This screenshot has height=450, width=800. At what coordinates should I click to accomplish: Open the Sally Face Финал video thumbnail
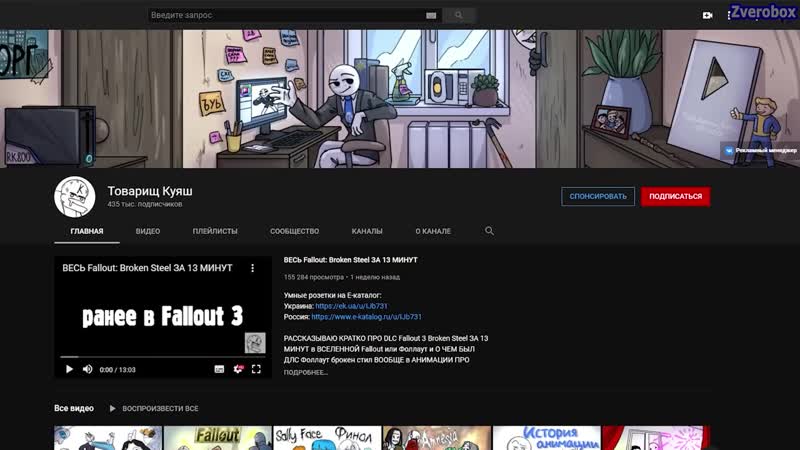click(x=327, y=438)
